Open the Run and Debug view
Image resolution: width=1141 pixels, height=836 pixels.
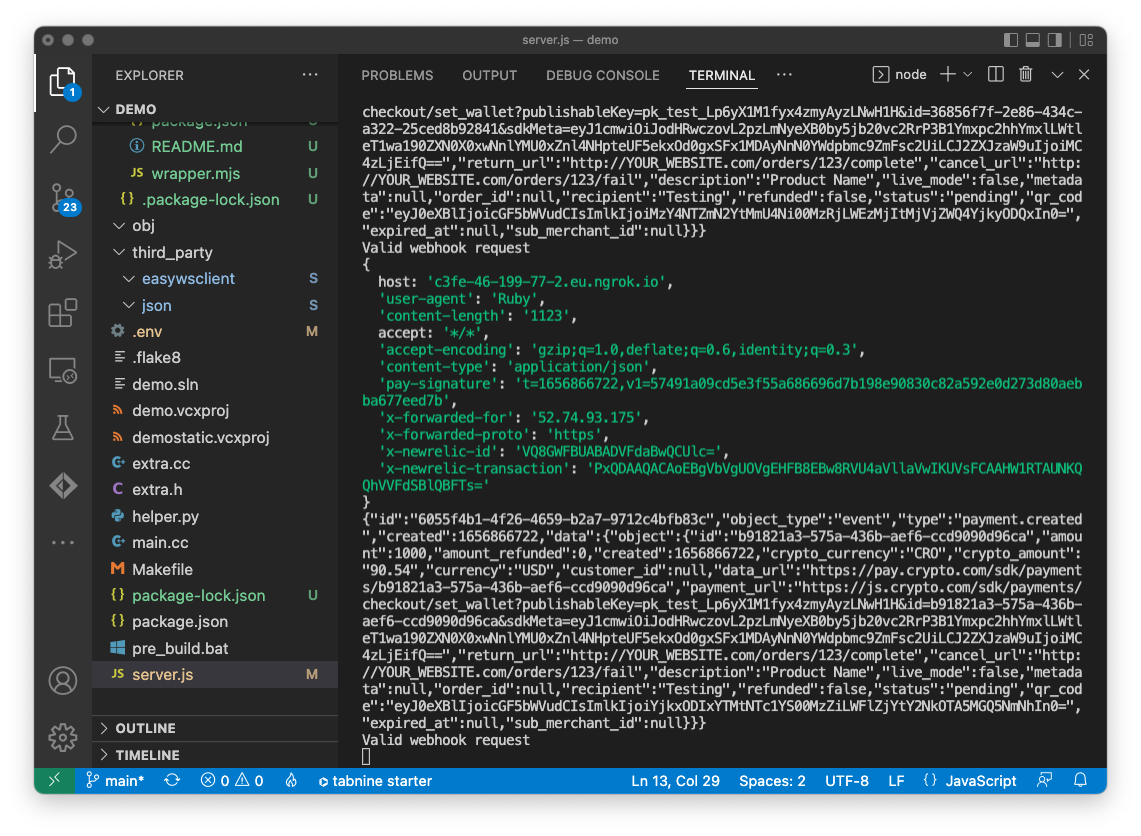63,255
